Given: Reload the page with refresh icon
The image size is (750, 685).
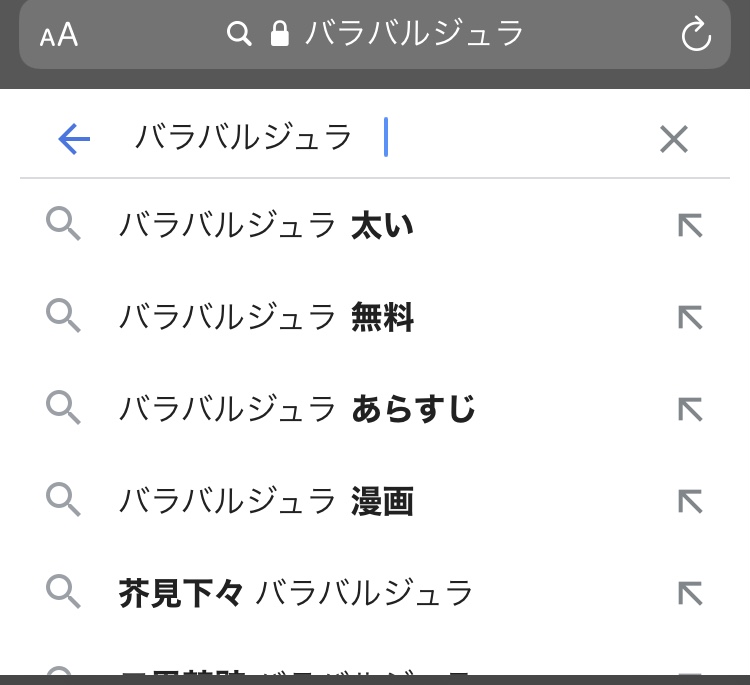Looking at the screenshot, I should tap(696, 35).
